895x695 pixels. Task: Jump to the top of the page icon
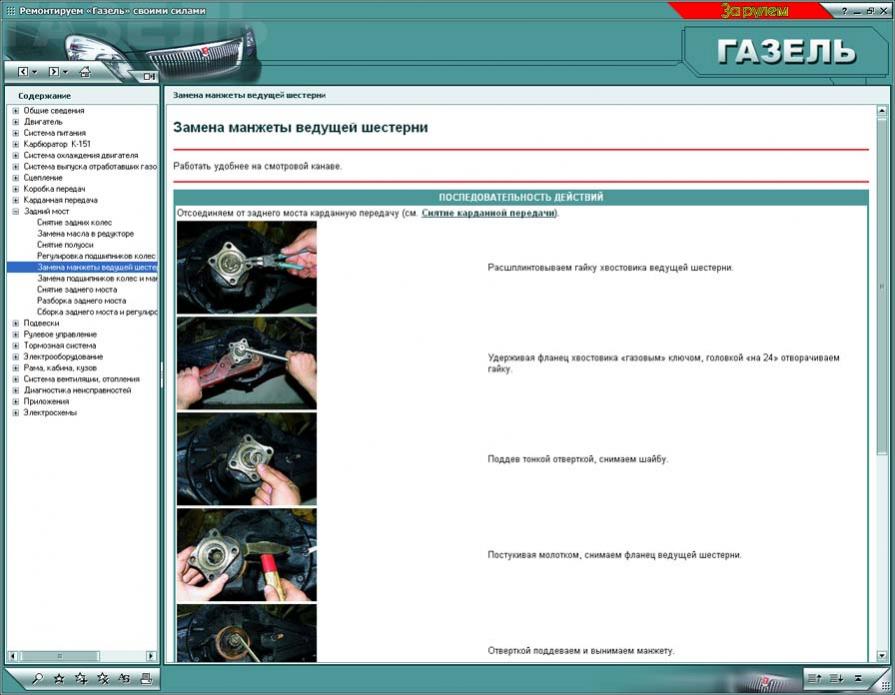[x=858, y=678]
